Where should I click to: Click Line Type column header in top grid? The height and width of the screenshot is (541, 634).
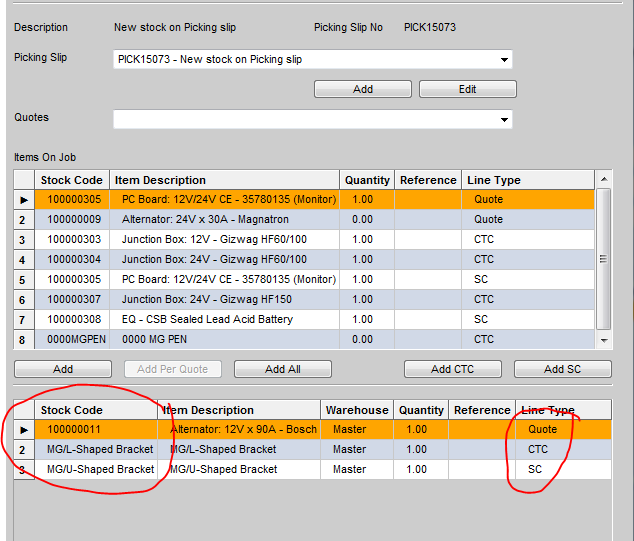[494, 180]
